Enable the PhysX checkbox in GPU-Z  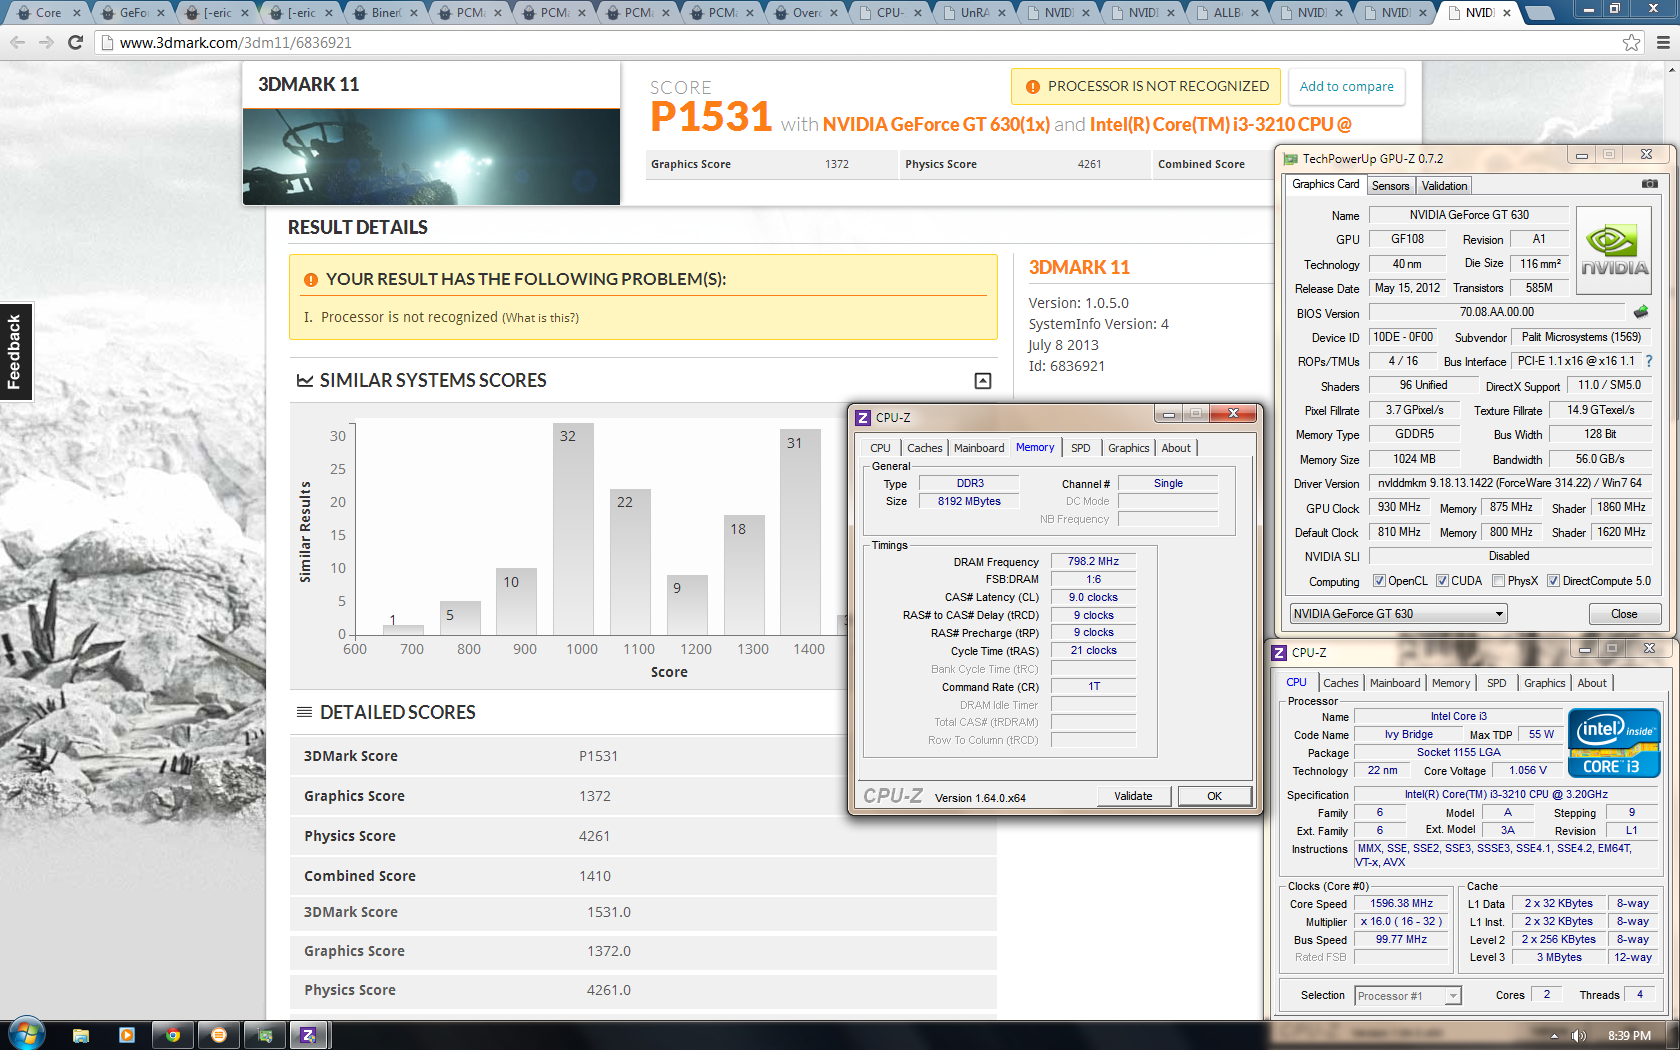(x=1498, y=581)
